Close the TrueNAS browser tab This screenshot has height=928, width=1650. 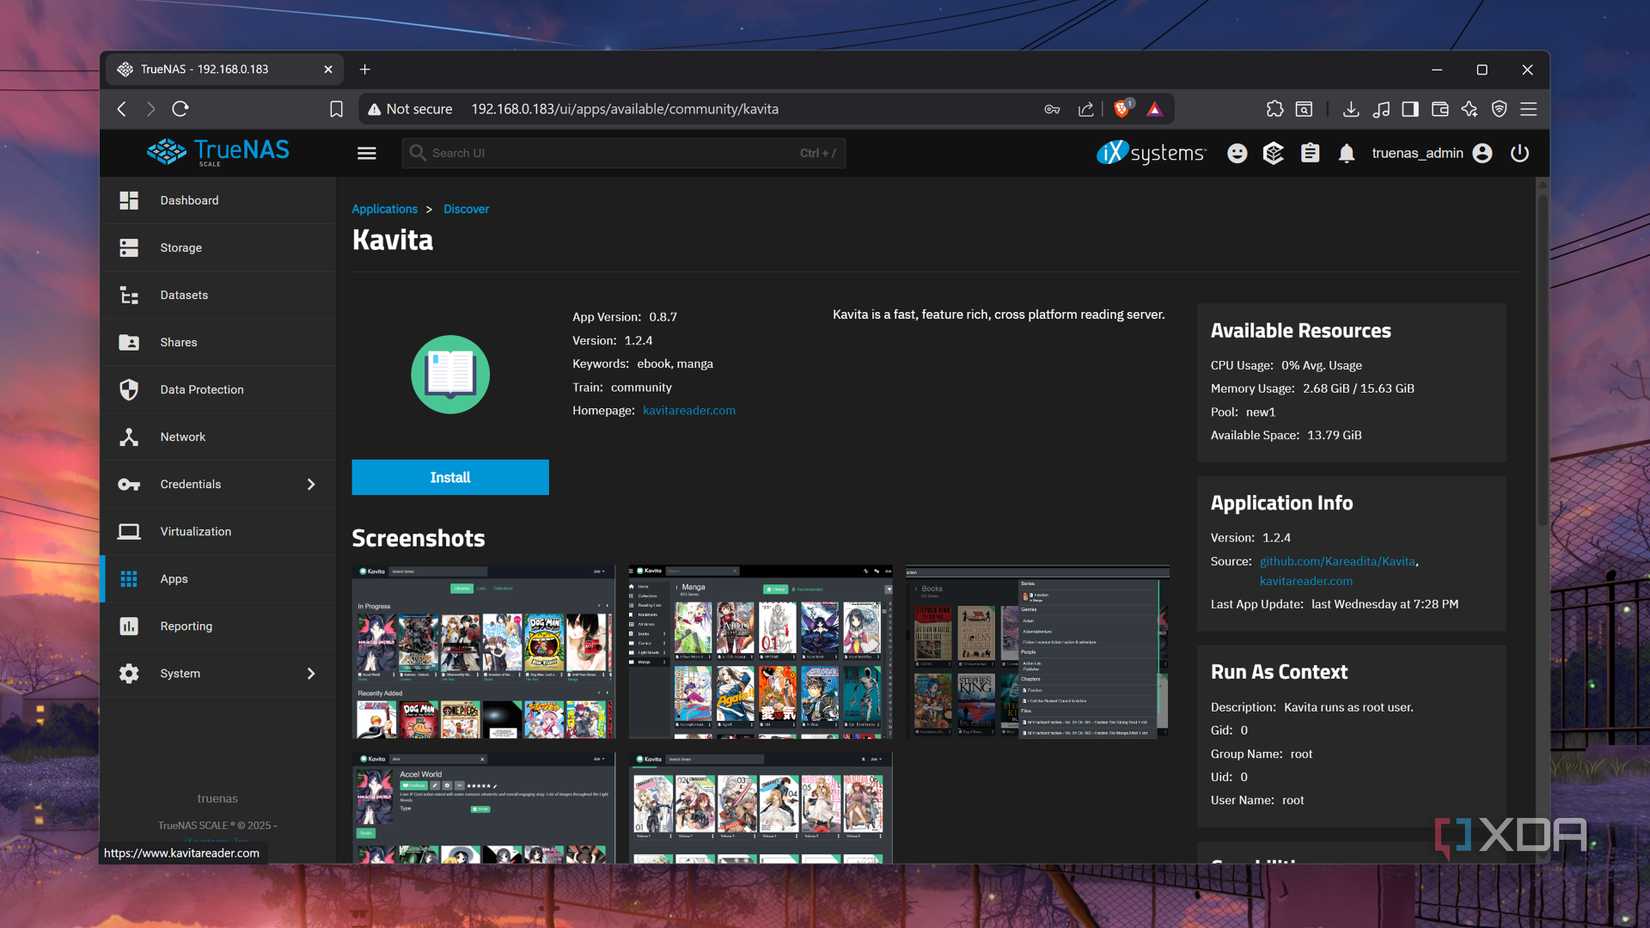pos(328,69)
